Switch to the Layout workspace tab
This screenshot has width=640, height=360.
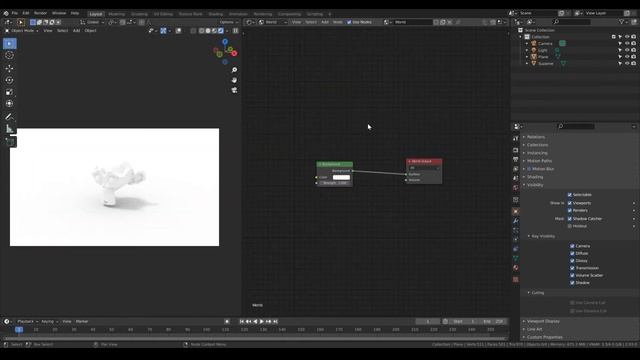point(96,14)
